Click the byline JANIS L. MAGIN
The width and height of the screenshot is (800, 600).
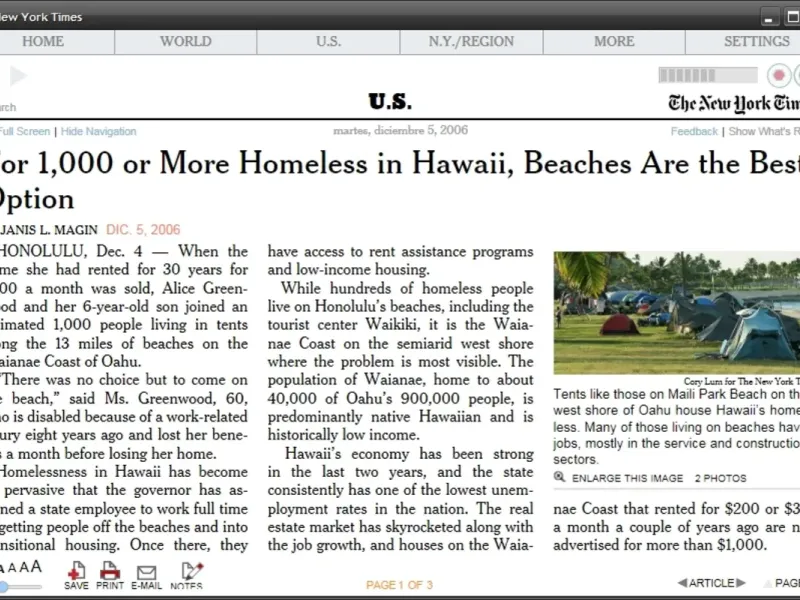coord(49,230)
